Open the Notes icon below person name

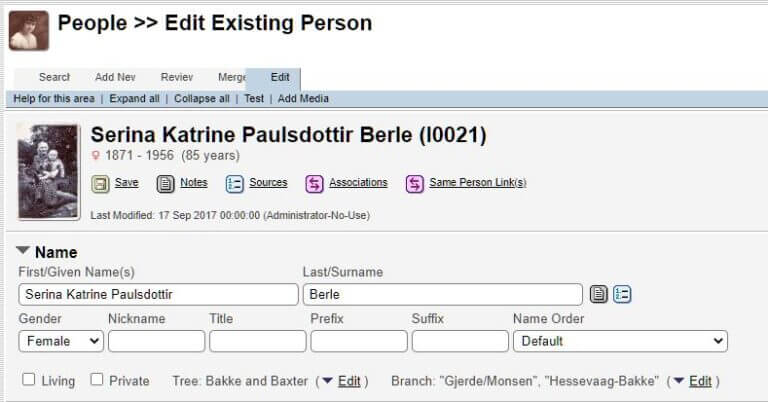pyautogui.click(x=166, y=183)
